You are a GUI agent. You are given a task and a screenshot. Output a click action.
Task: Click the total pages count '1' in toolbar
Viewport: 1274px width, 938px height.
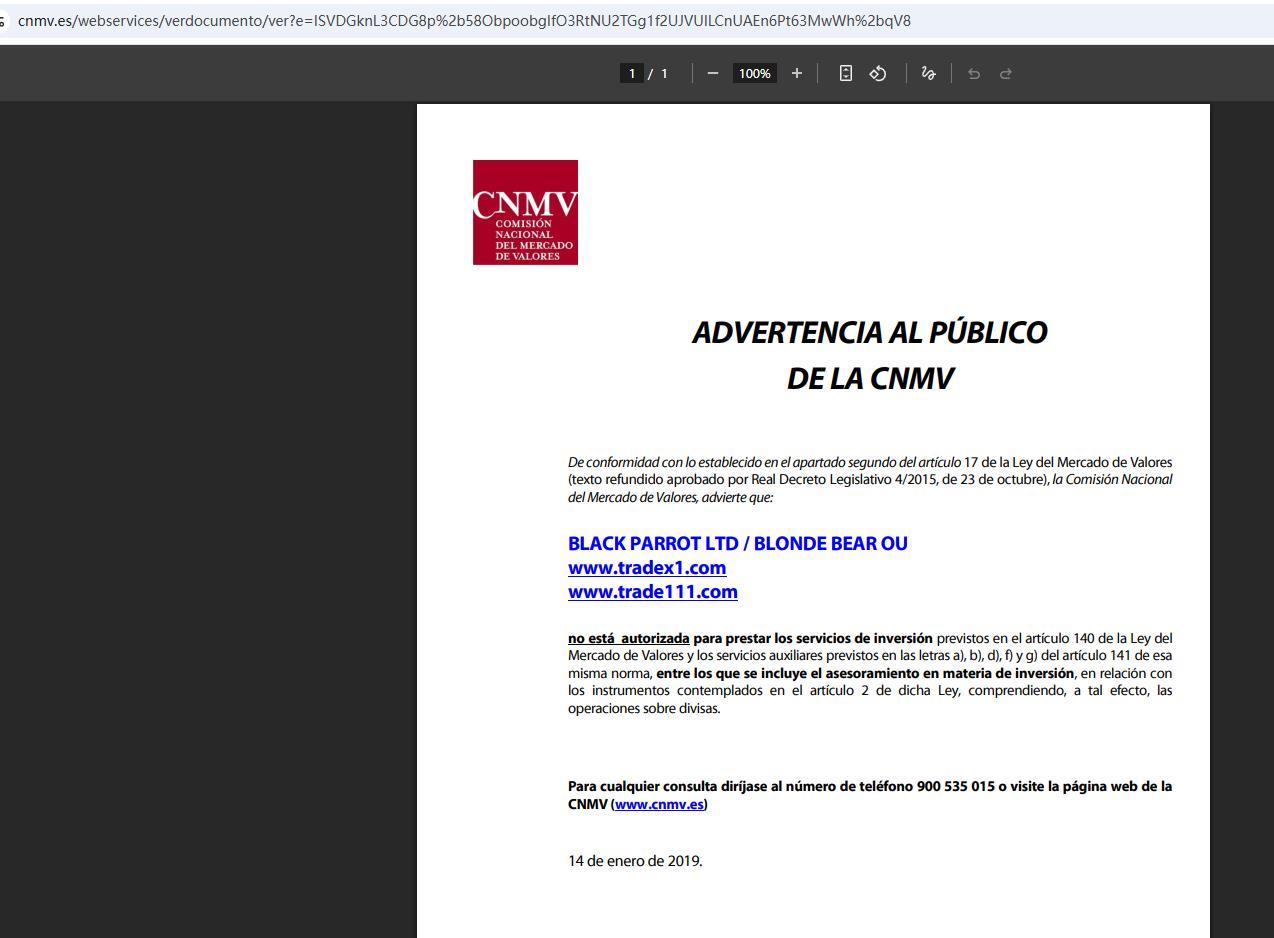pos(664,73)
